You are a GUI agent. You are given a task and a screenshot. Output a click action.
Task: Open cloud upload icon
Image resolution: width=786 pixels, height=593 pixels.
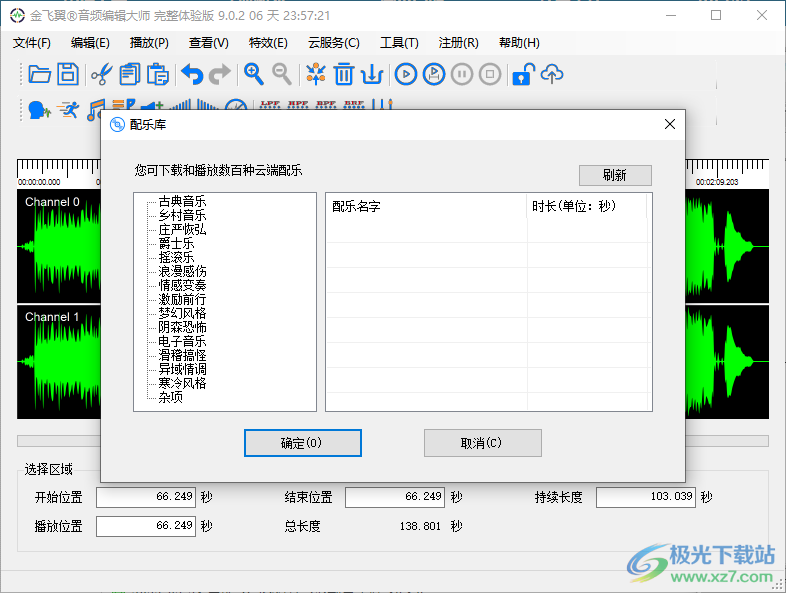[x=552, y=74]
